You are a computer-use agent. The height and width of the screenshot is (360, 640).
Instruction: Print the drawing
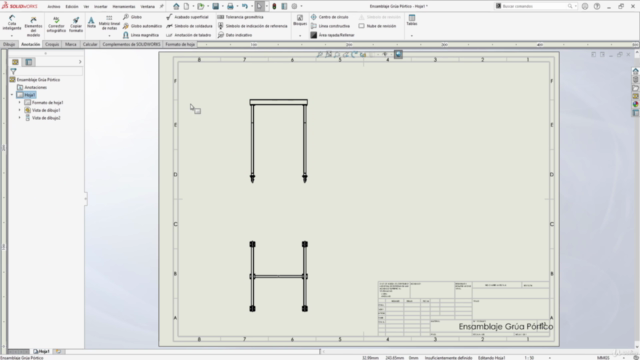coord(230,6)
